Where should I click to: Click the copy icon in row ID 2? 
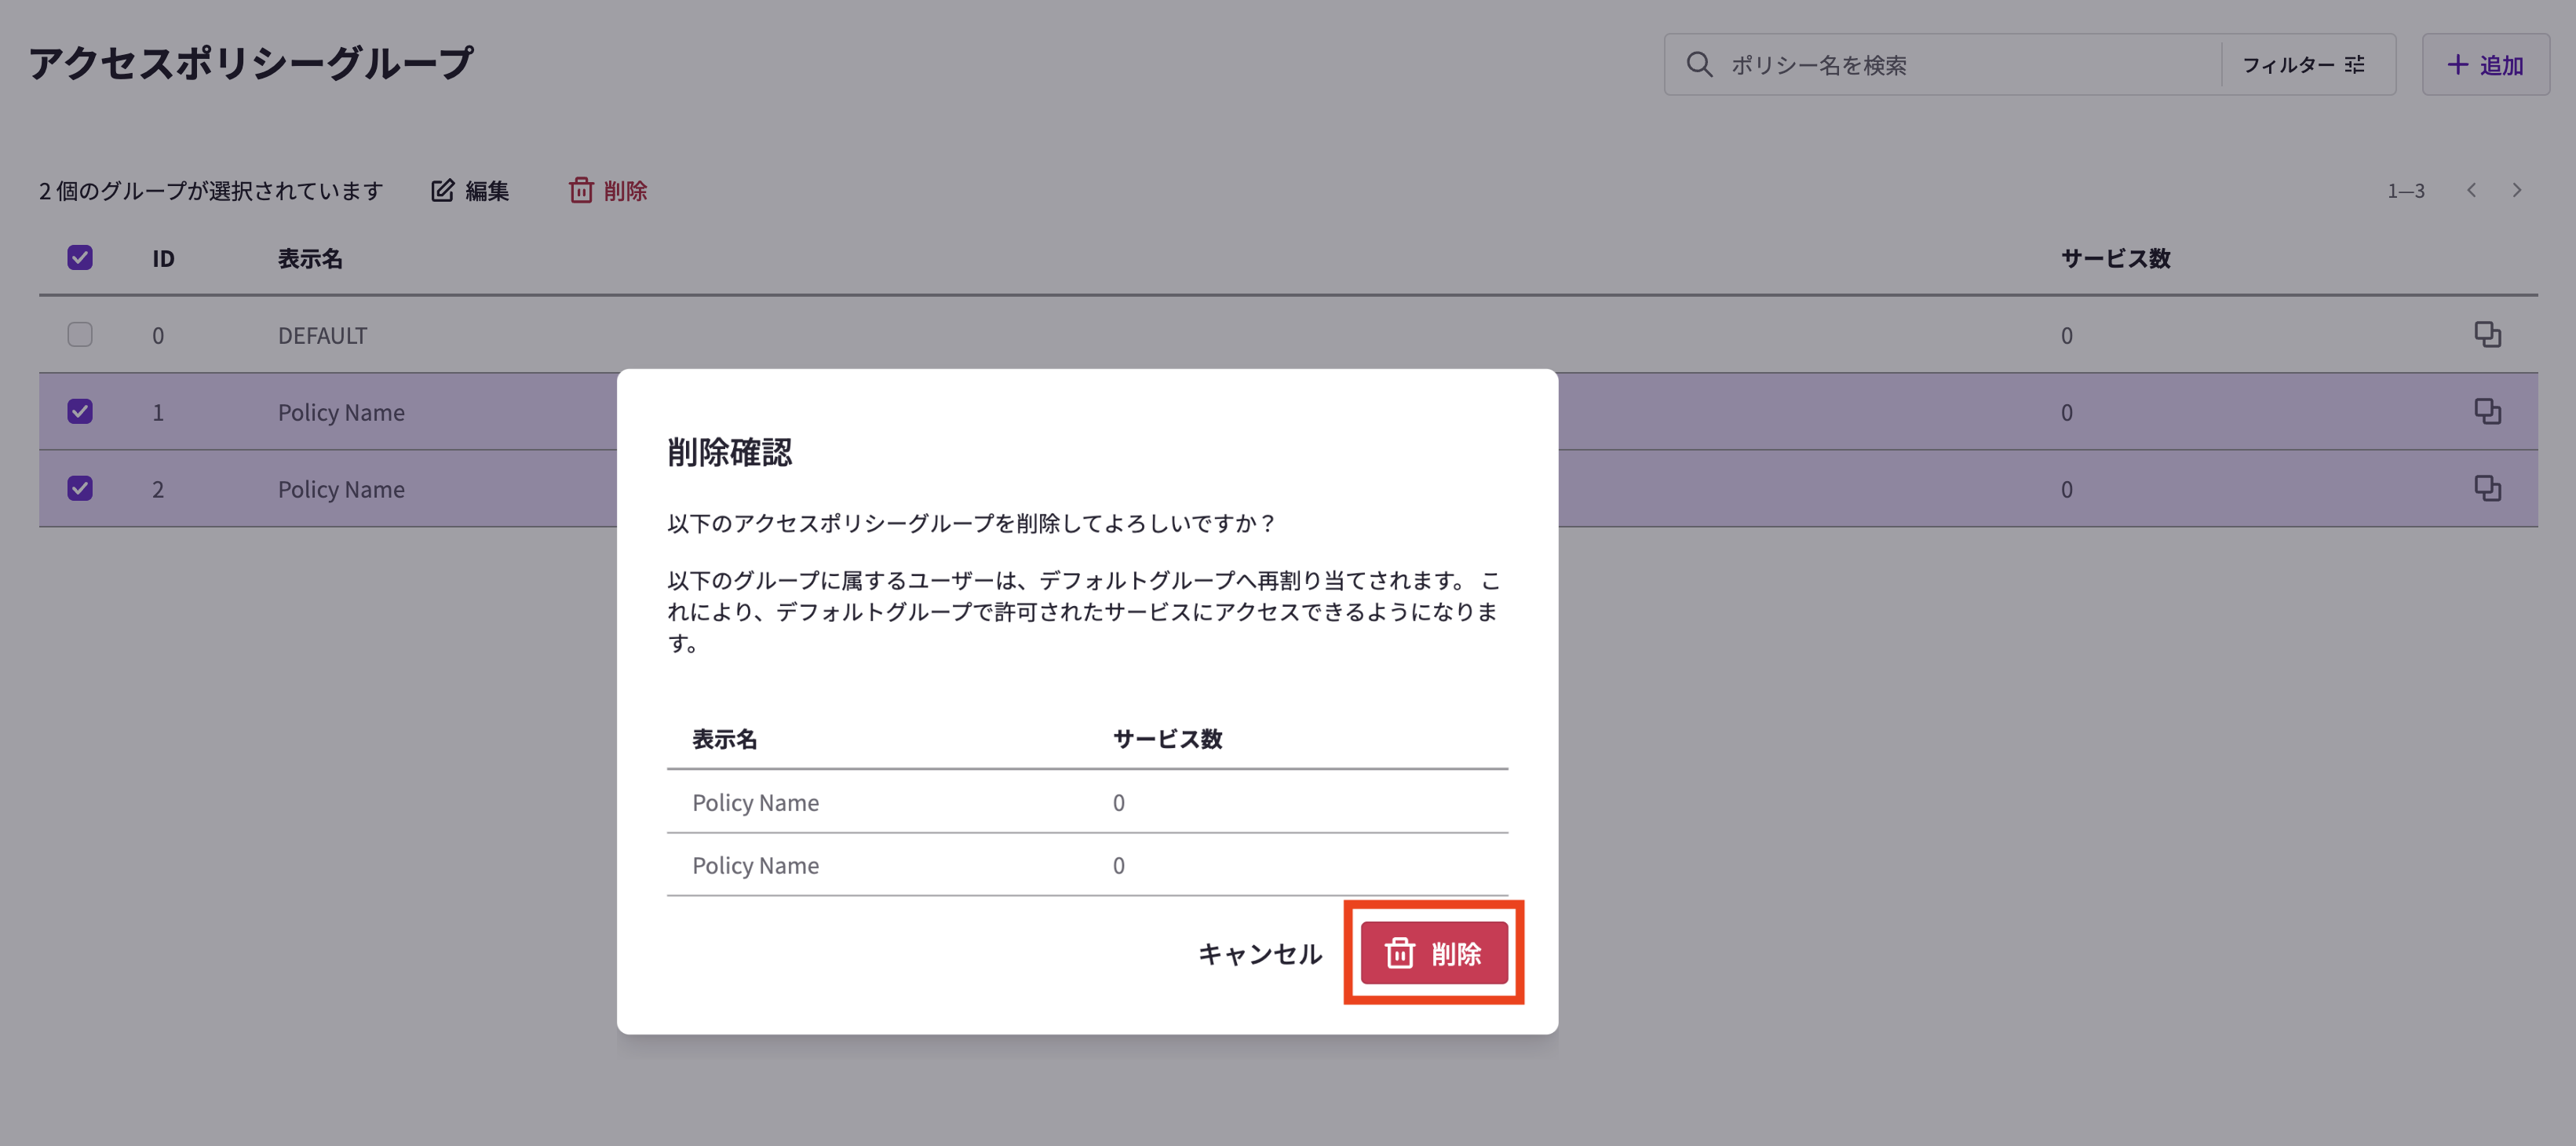click(x=2487, y=488)
